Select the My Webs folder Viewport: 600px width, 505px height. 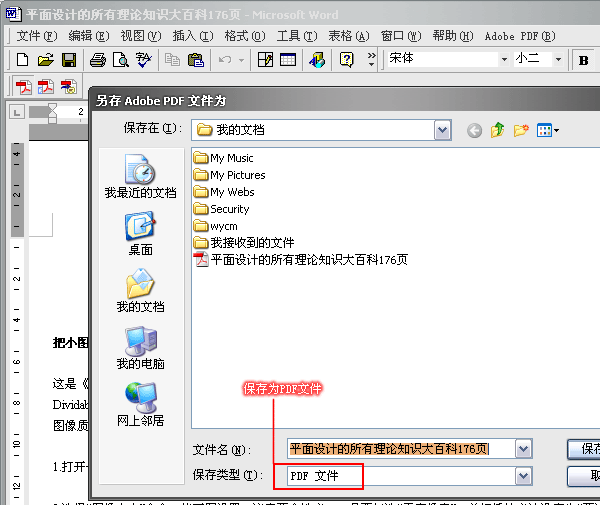(224, 192)
